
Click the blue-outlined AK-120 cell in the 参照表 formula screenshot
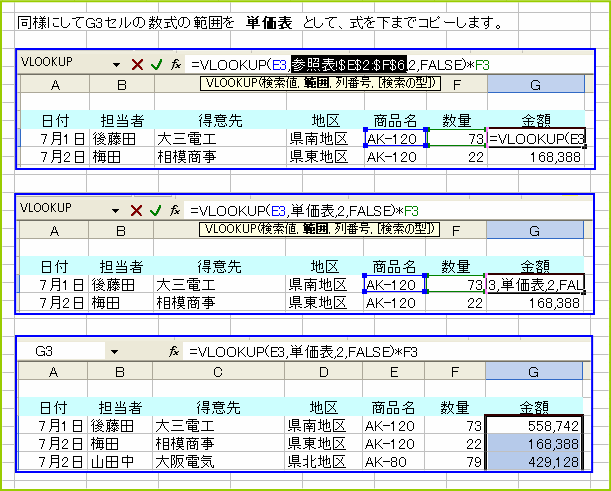pos(396,138)
